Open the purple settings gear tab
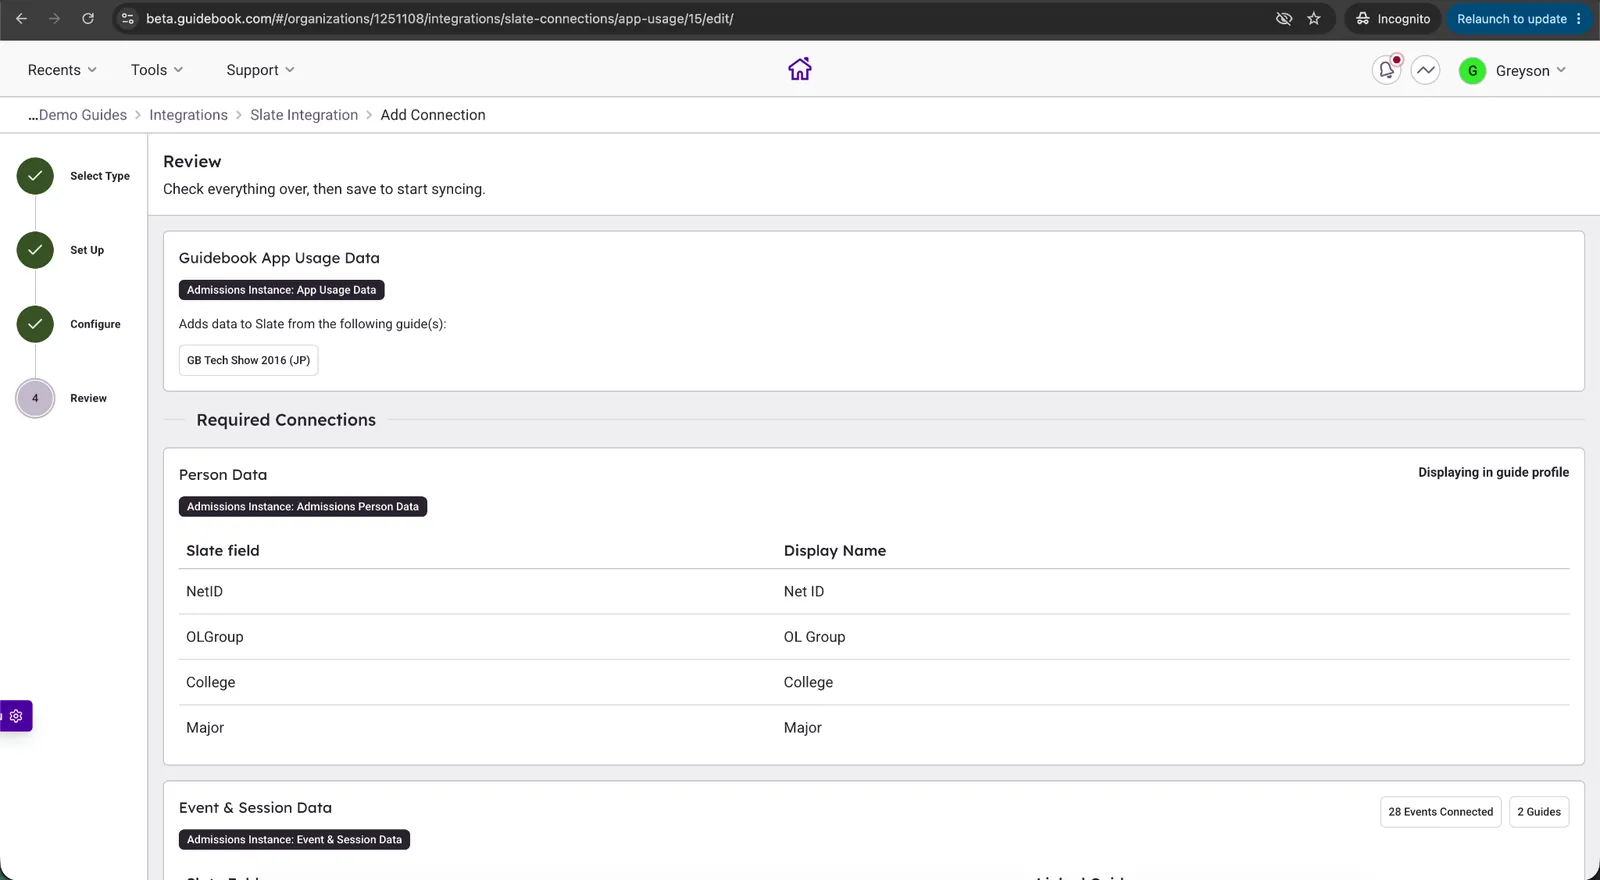Image resolution: width=1600 pixels, height=880 pixels. coord(16,716)
